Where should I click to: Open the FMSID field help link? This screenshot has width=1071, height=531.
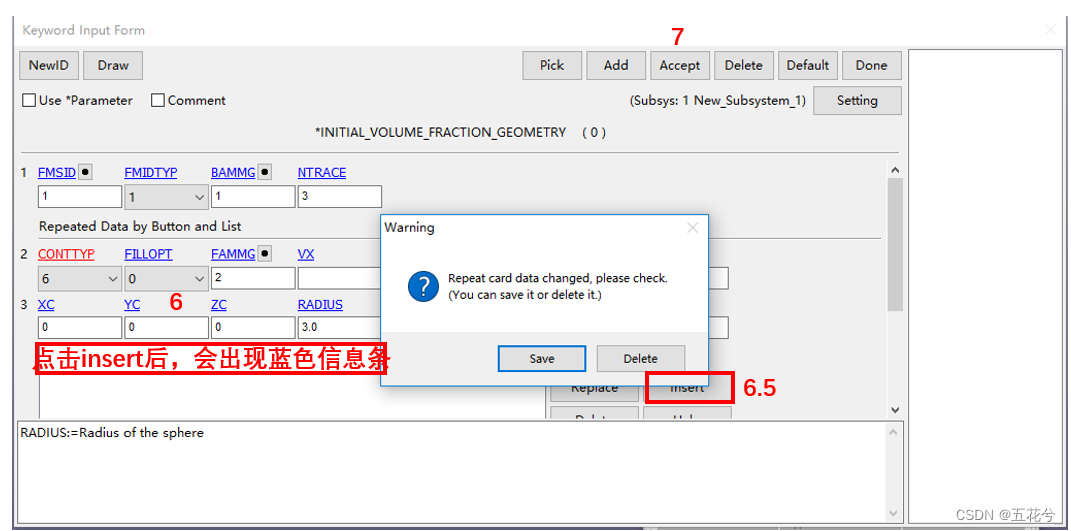pyautogui.click(x=57, y=173)
